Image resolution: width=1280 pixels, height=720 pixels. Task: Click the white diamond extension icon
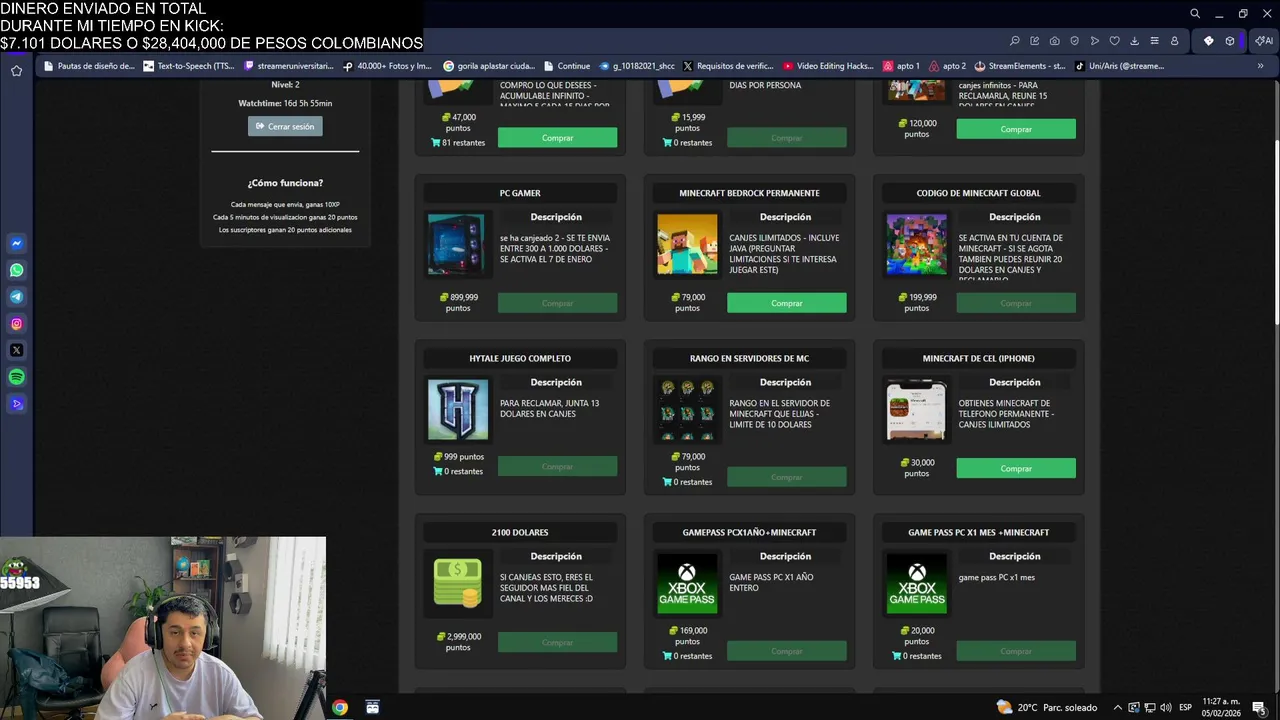[x=1209, y=41]
